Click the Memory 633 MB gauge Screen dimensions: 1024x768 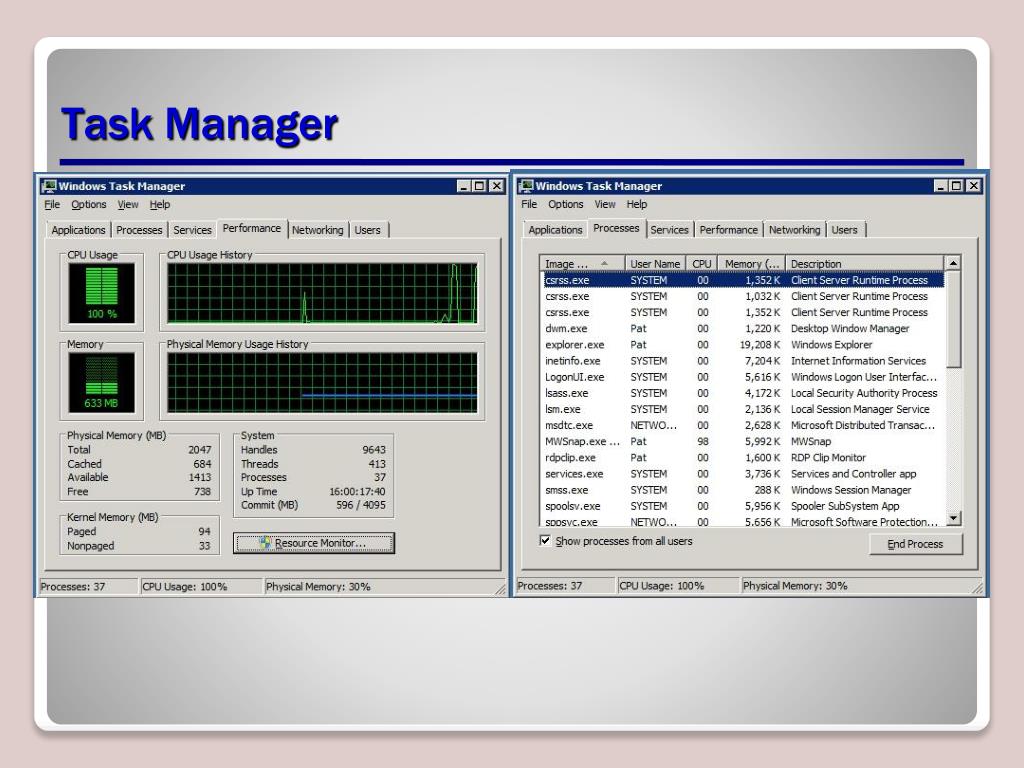[x=102, y=383]
